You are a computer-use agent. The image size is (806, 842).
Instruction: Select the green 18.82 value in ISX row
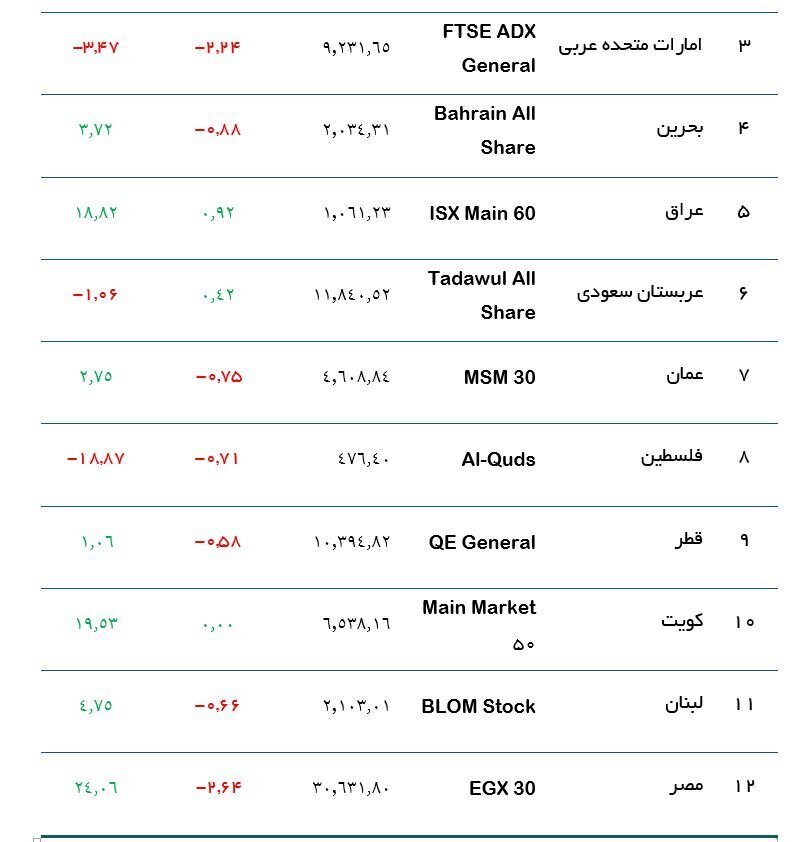(x=96, y=213)
